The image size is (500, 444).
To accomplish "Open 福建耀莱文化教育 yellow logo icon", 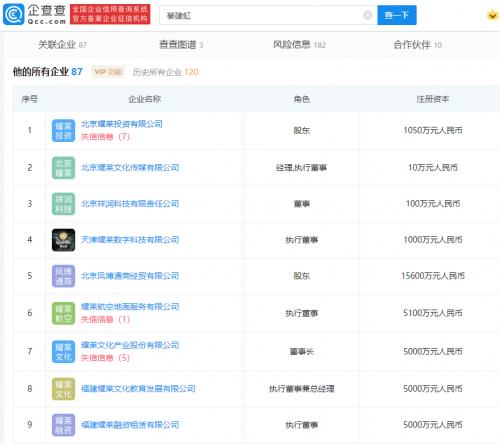I will coord(63,389).
